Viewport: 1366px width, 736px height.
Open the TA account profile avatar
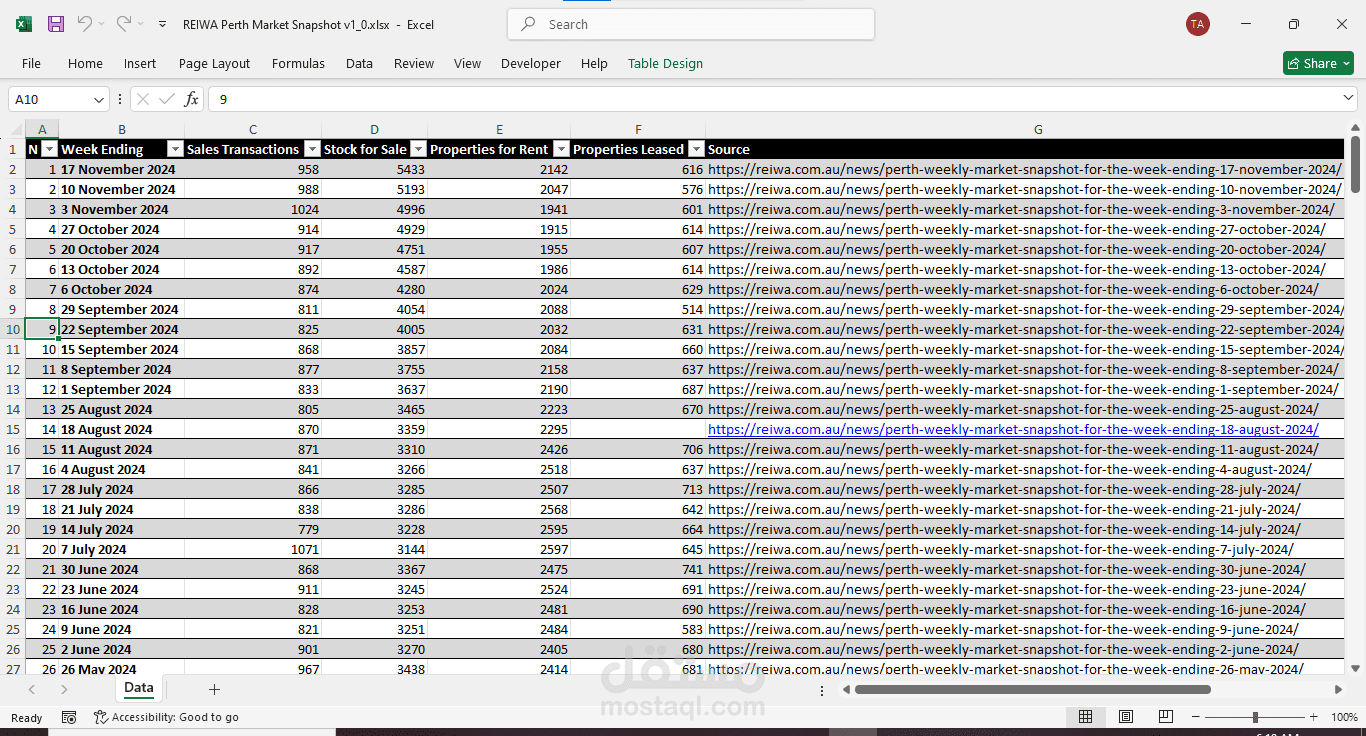pos(1197,24)
